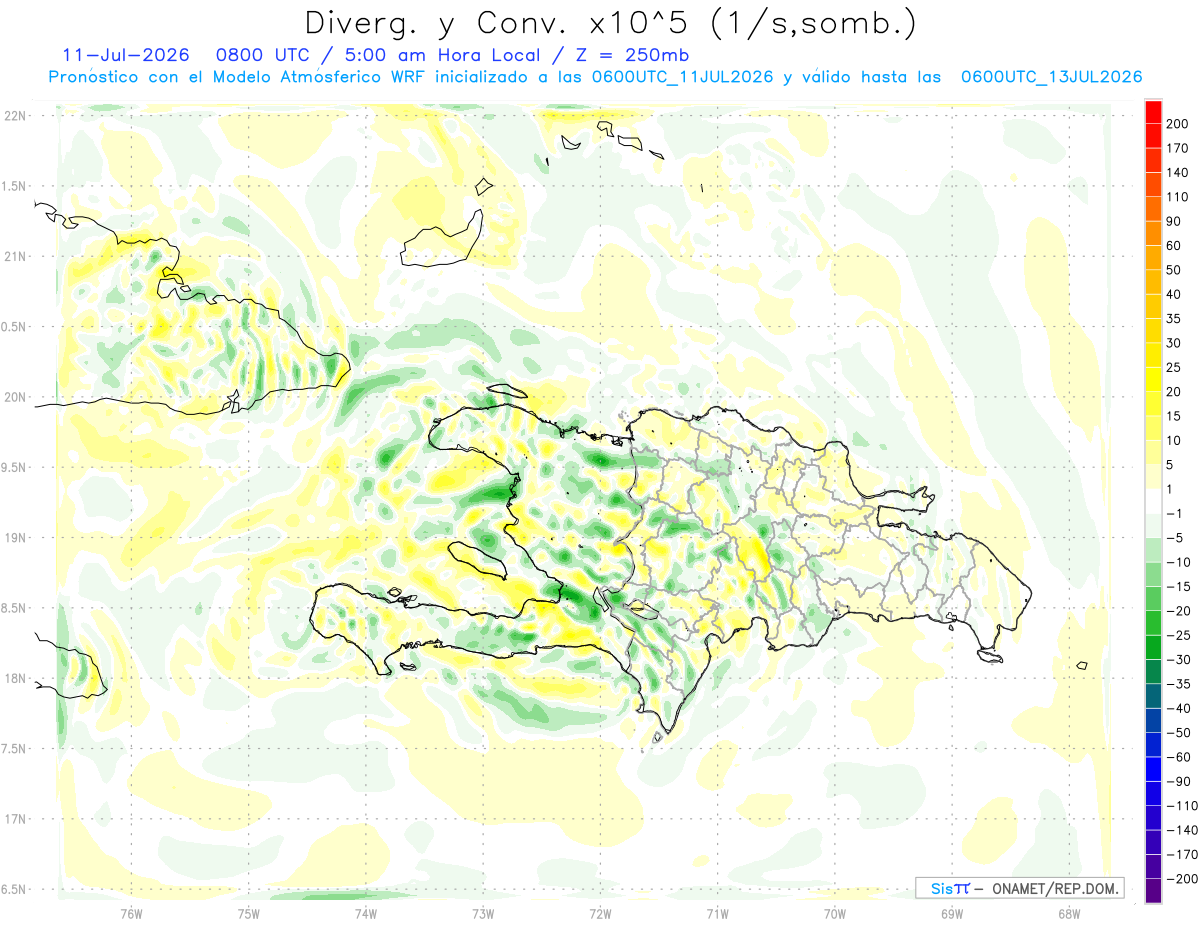Click the '1.5N' axis label
The image size is (1200, 927).
pos(15,186)
